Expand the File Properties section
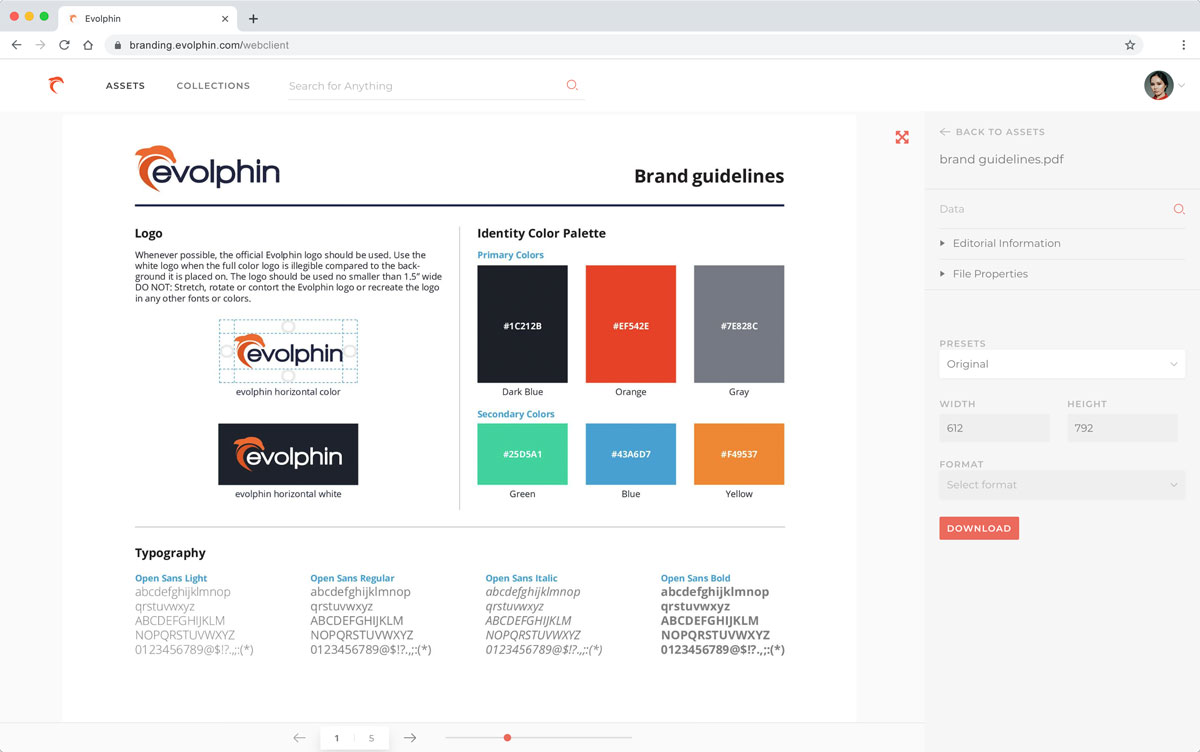 coord(1062,273)
